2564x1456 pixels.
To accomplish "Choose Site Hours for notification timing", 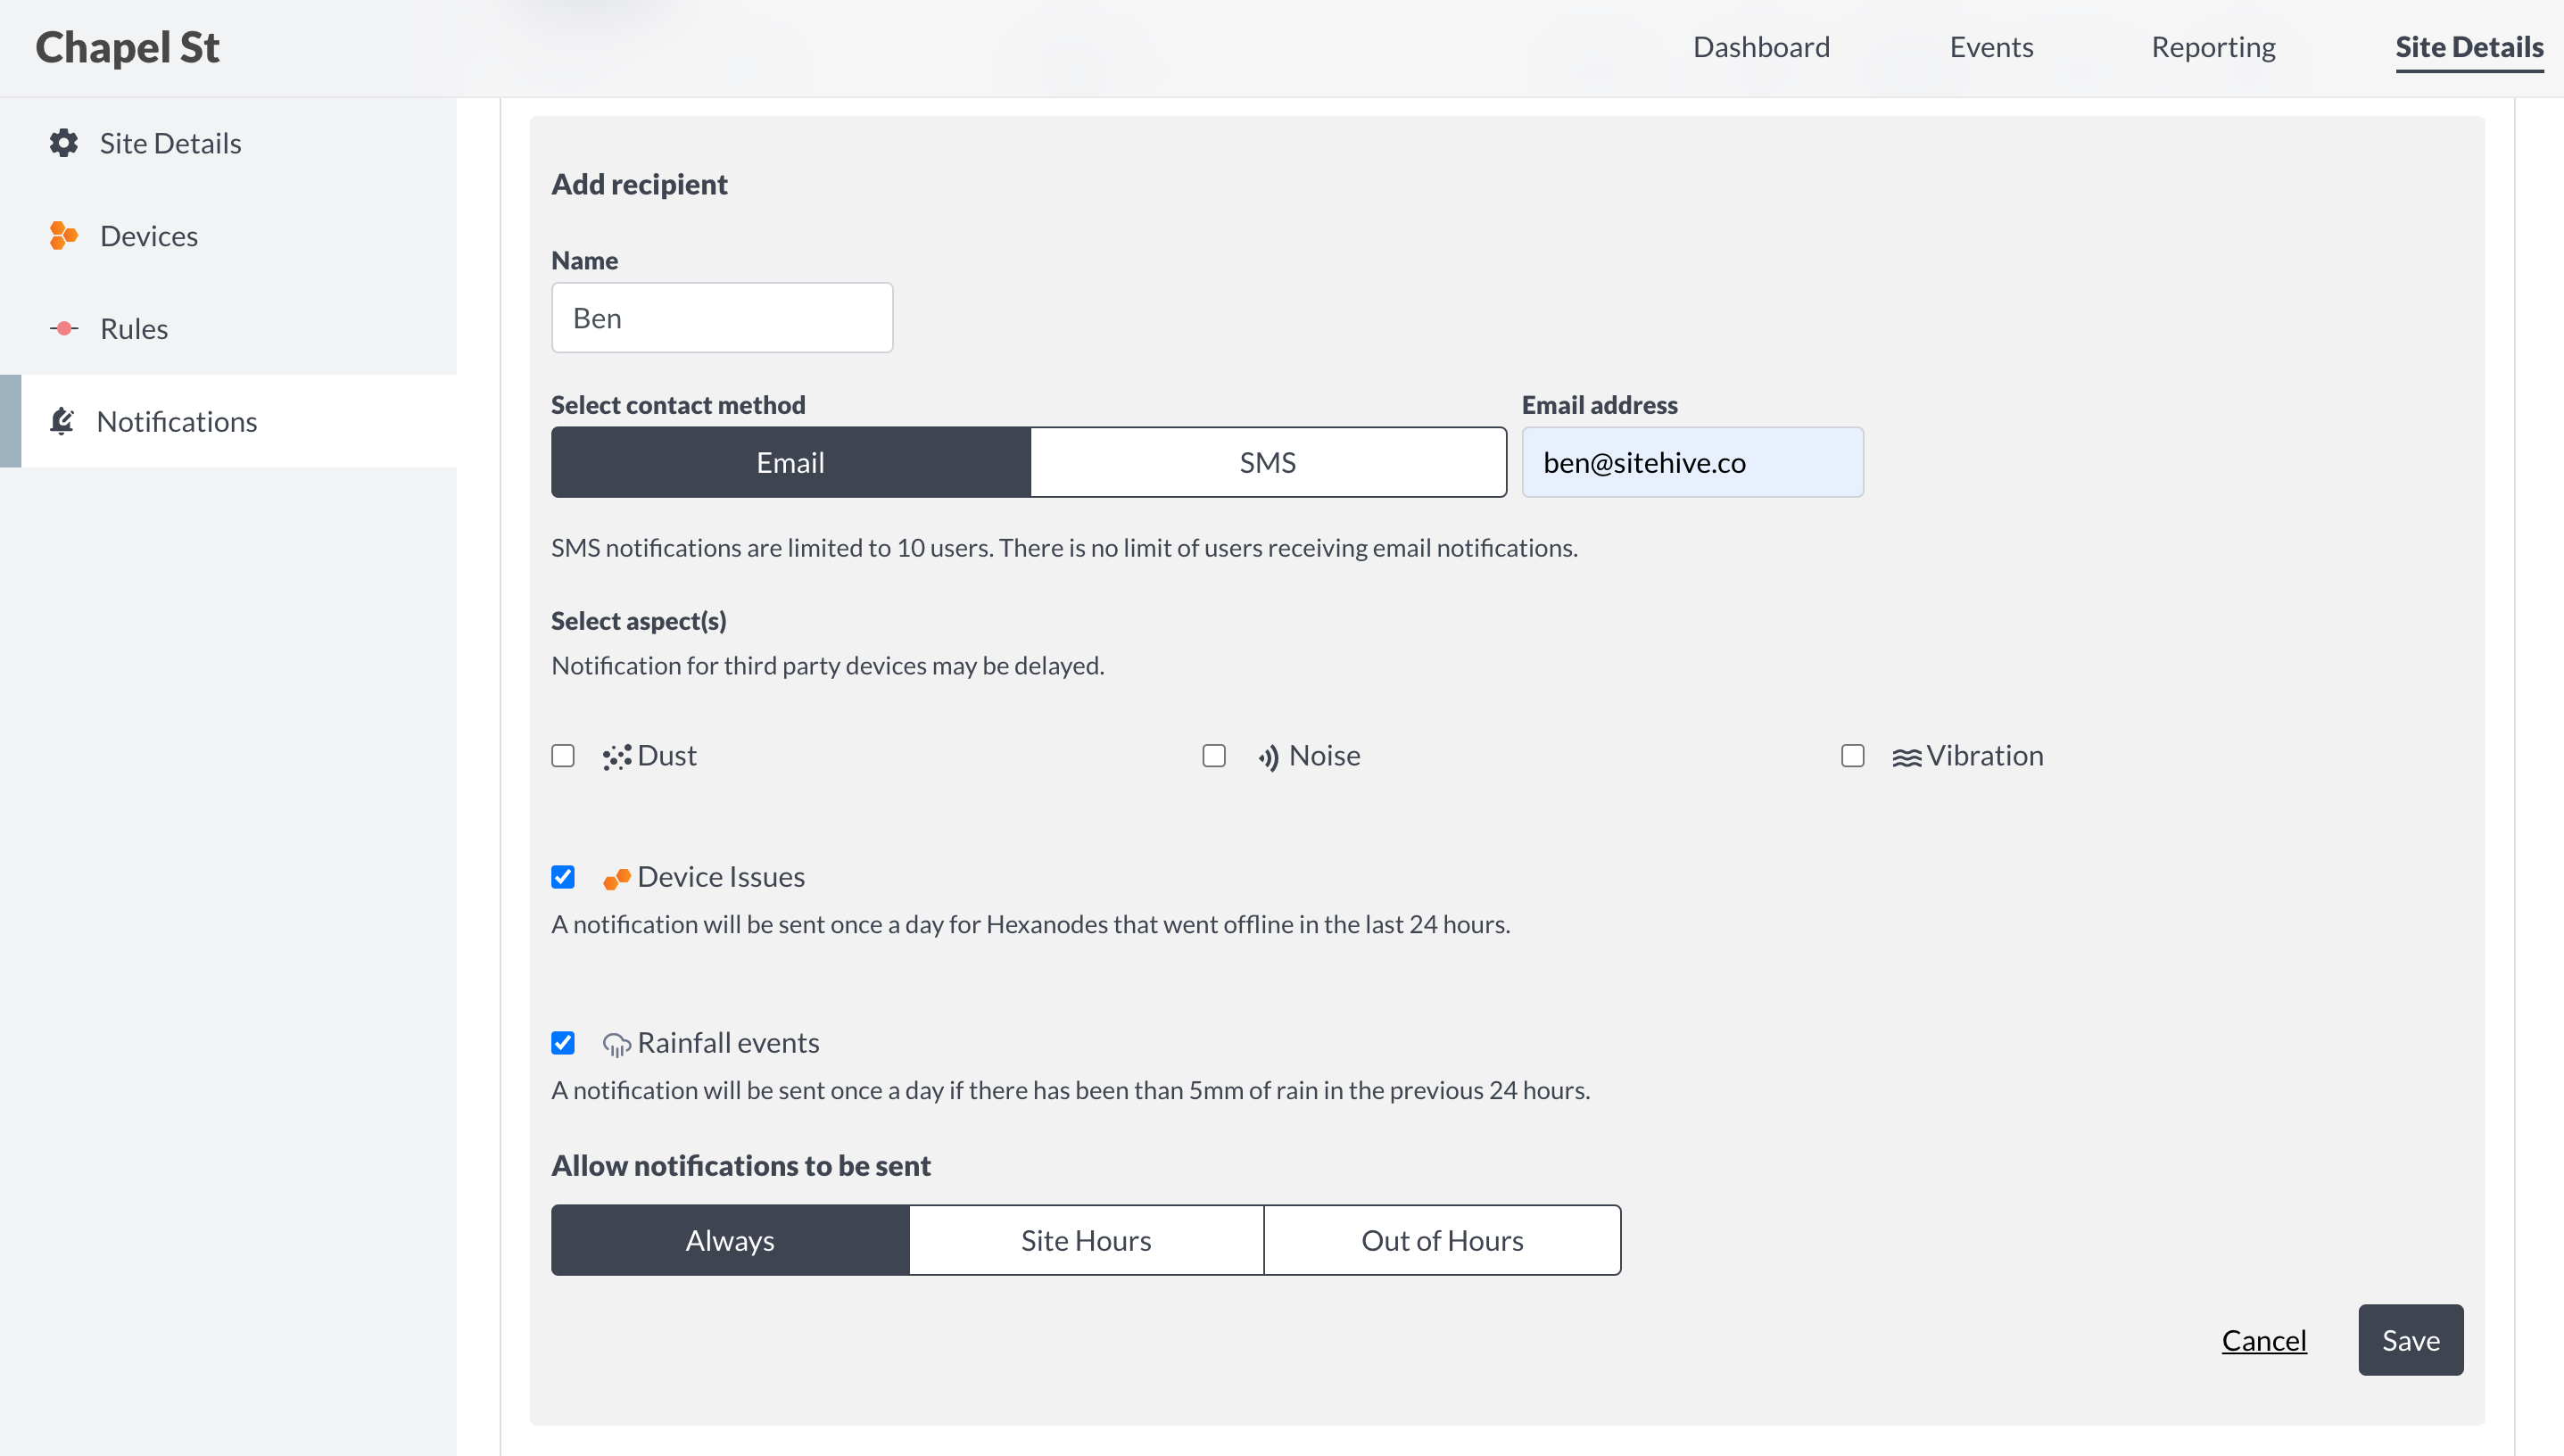I will pos(1086,1240).
